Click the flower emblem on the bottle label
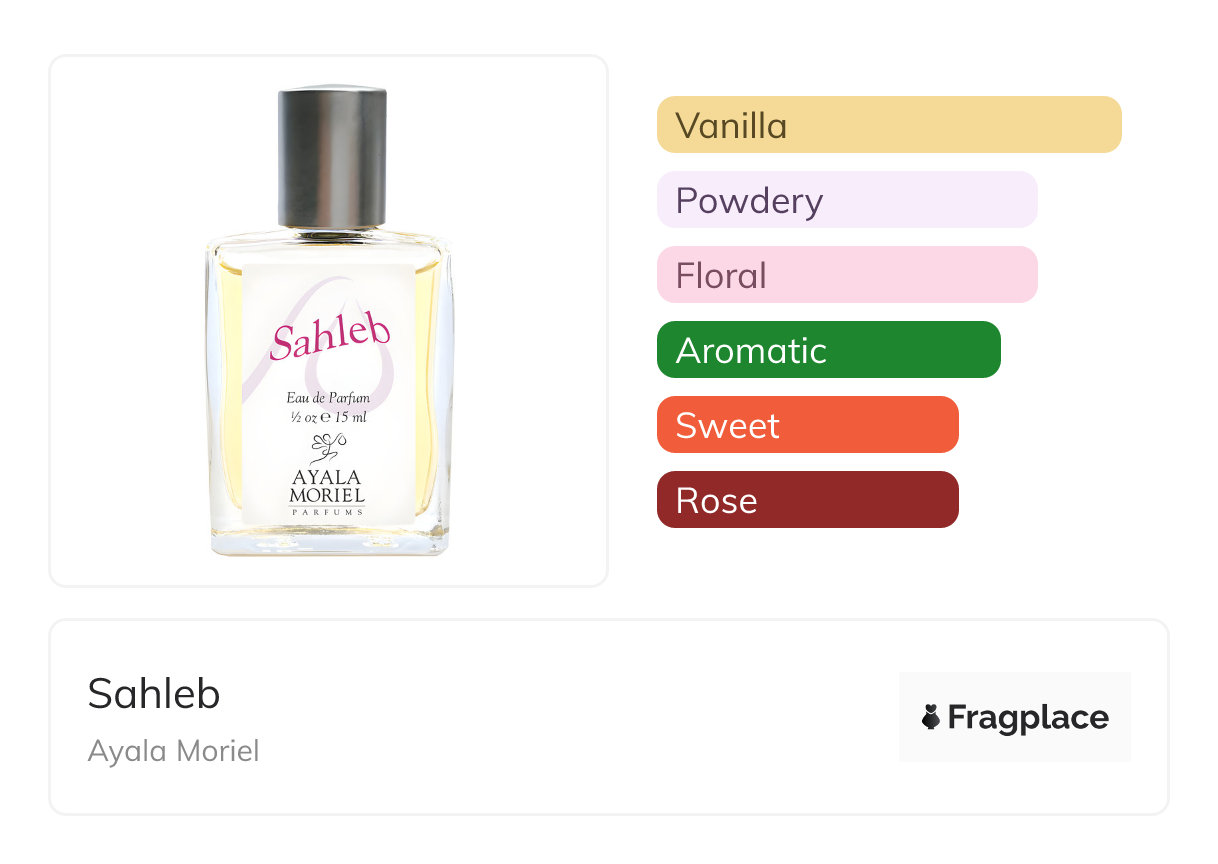Image resolution: width=1218 pixels, height=864 pixels. 328,447
